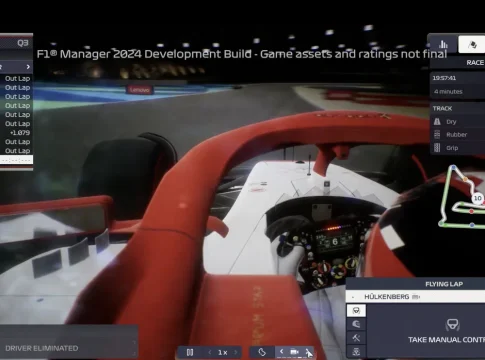Pause the session with the pause button

190,352
